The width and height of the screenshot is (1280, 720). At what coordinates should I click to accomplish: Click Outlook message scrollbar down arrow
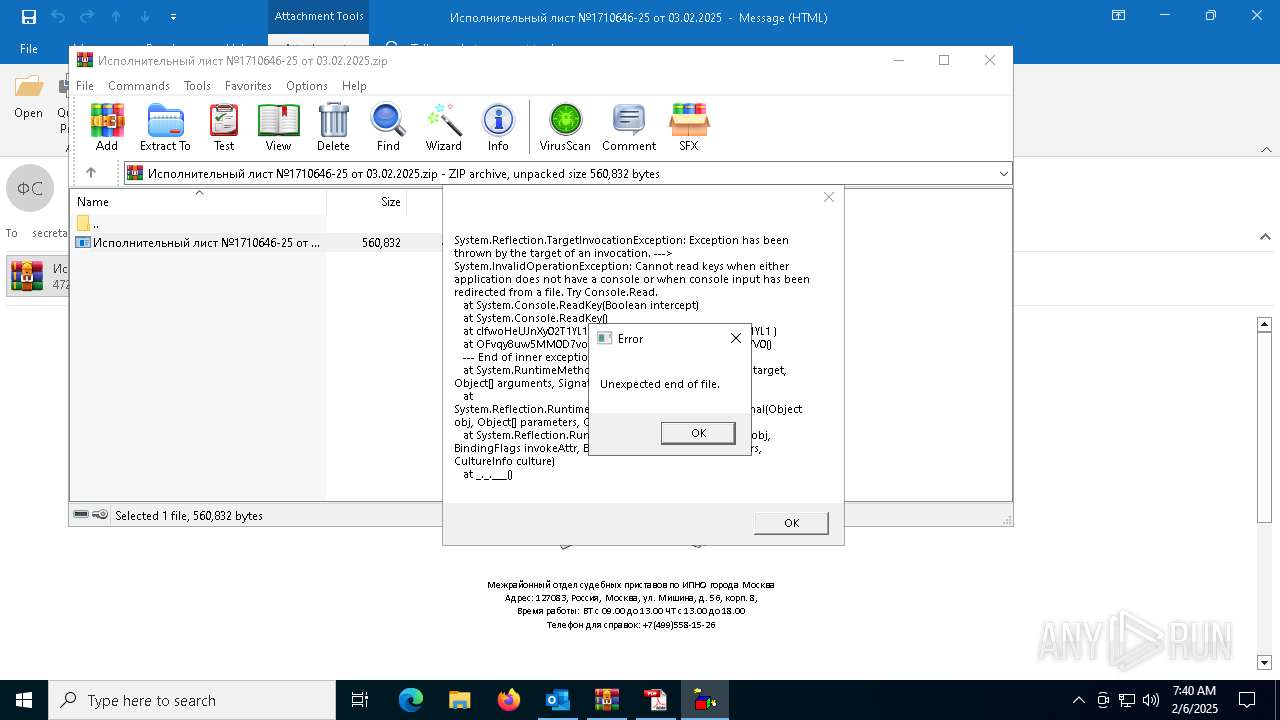1264,662
